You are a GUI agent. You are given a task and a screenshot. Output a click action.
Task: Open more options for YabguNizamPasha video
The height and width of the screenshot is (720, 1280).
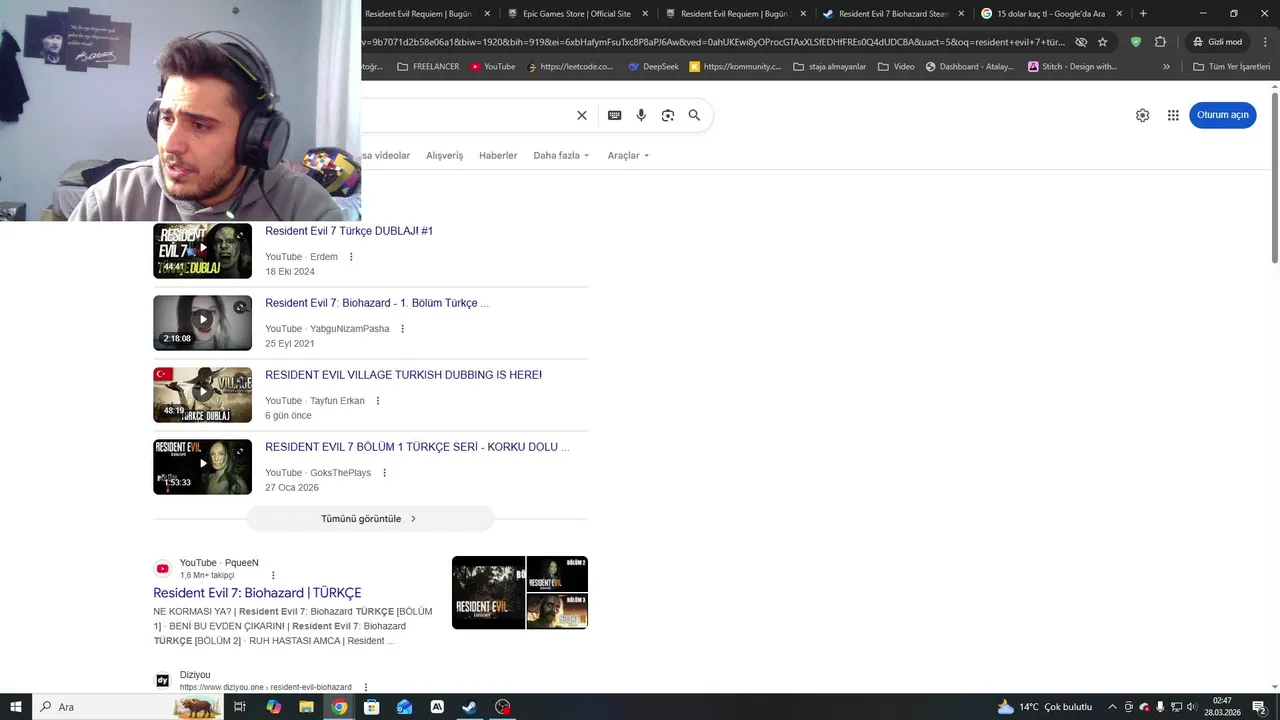403,329
